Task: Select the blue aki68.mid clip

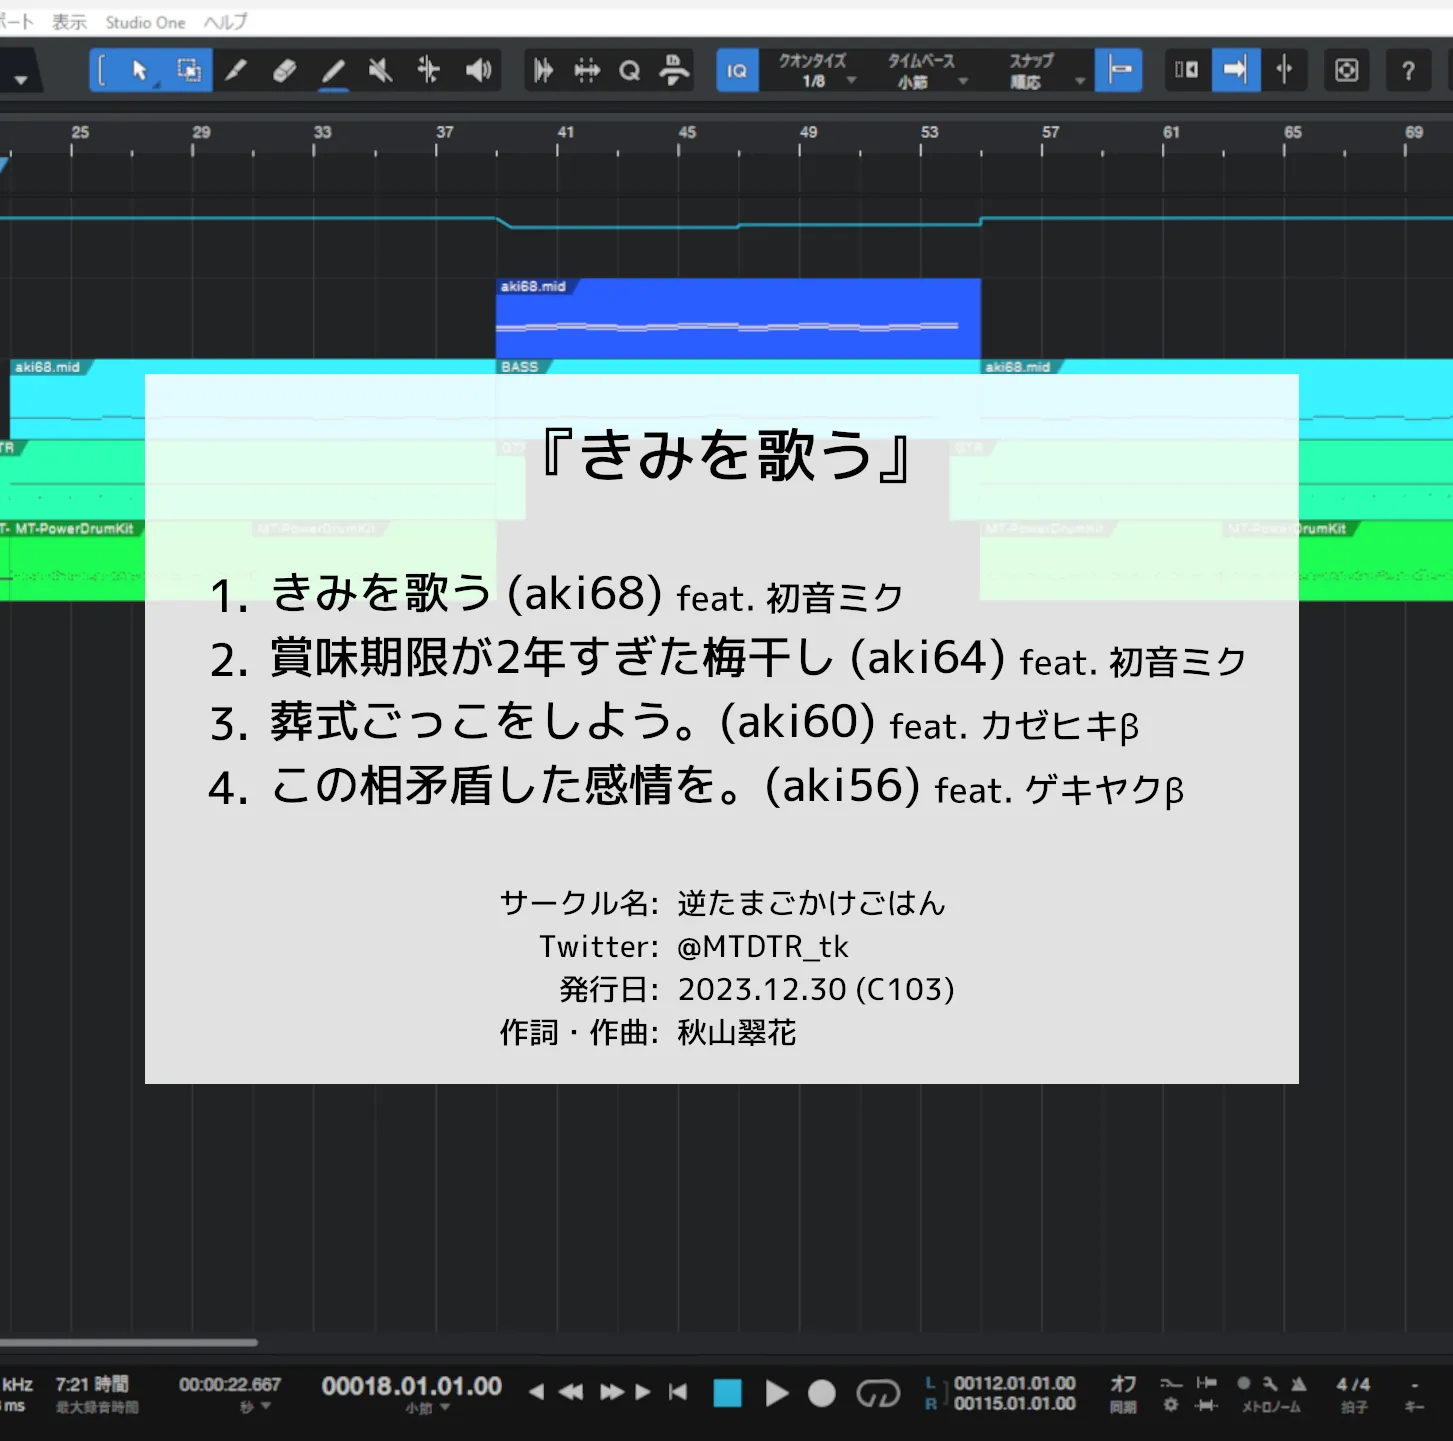Action: 738,318
